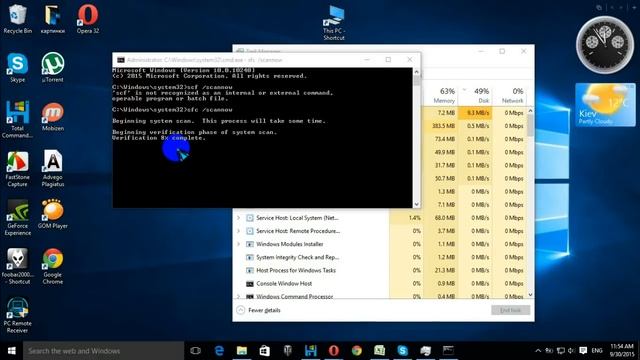Select This PC - Shortcut icon
This screenshot has height=360, width=640.
click(334, 23)
